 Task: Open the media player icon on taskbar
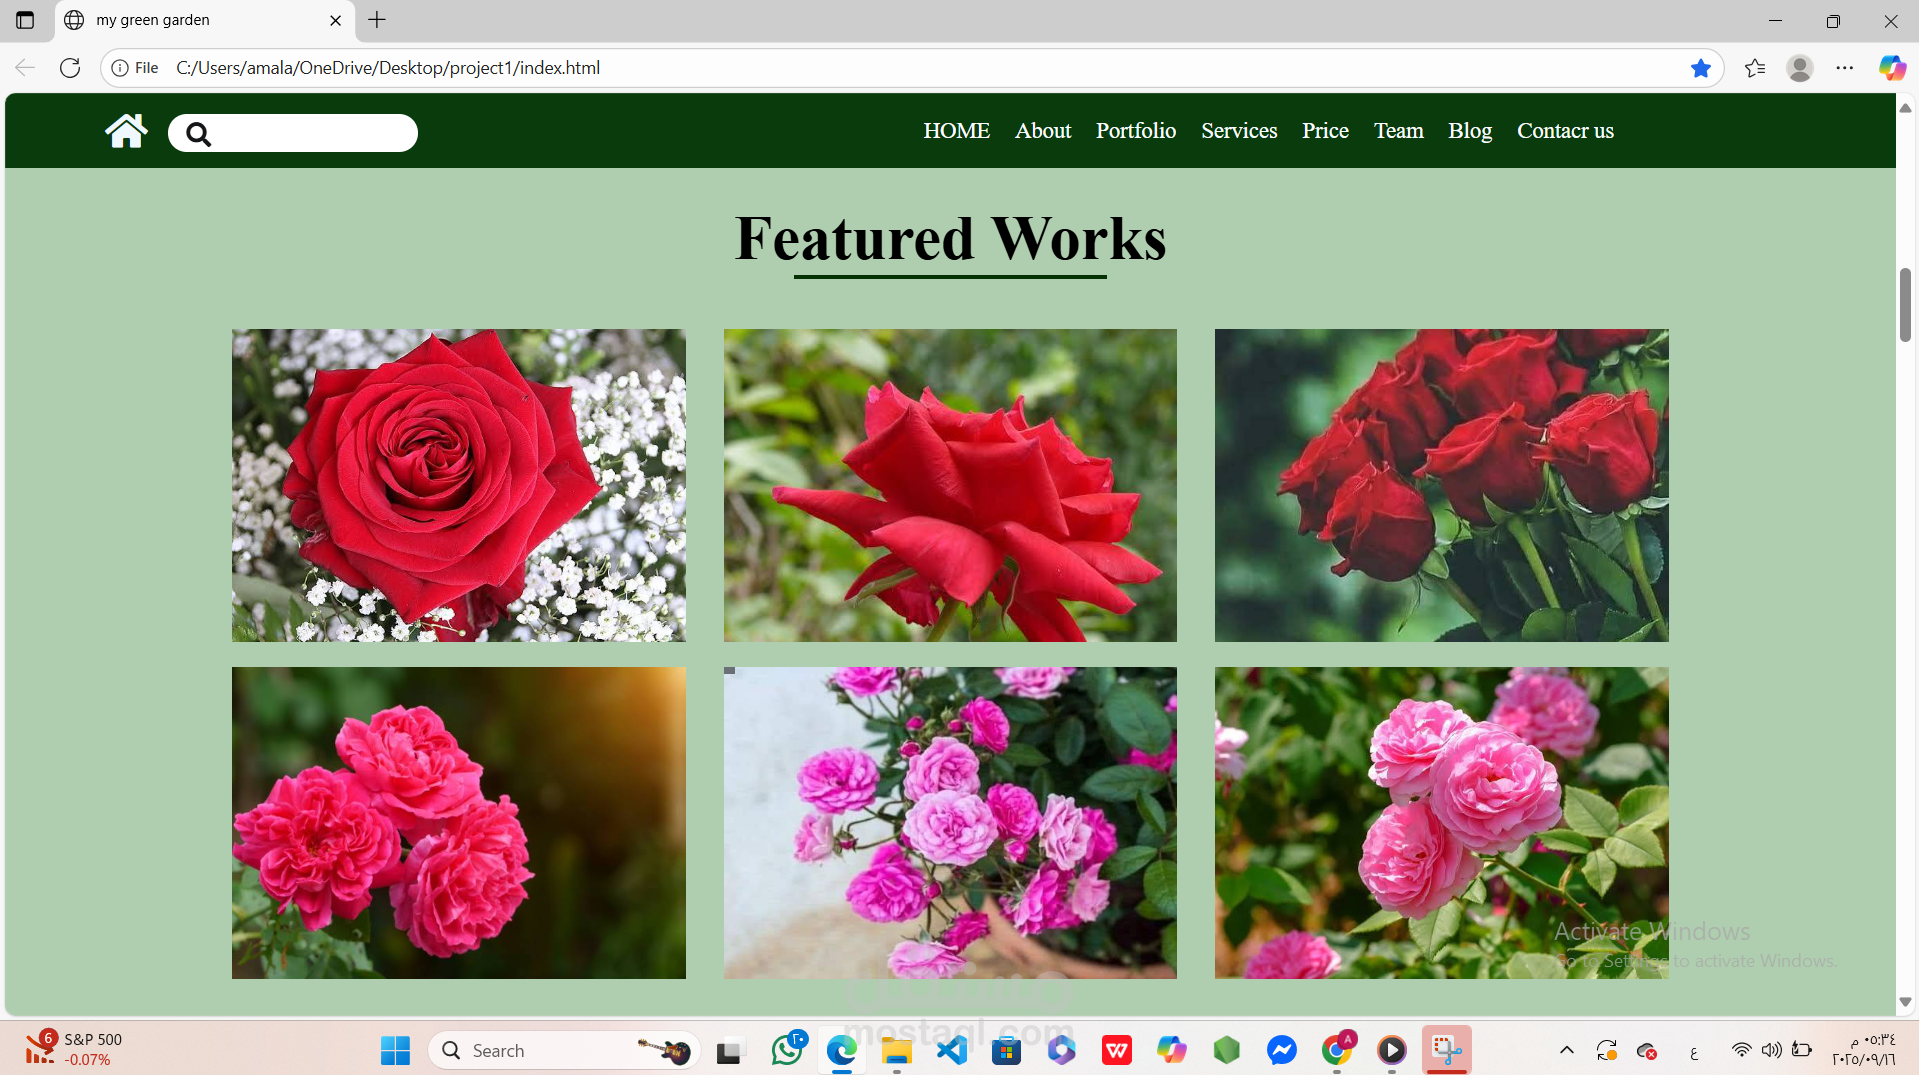[1392, 1050]
